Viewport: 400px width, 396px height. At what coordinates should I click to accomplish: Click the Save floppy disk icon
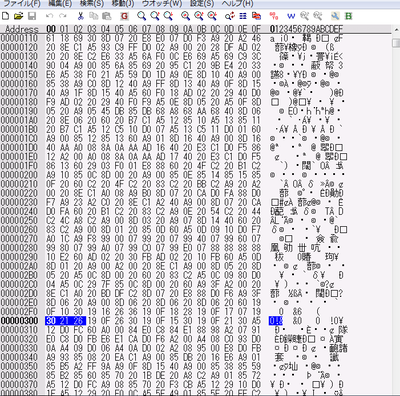[x=32, y=16]
